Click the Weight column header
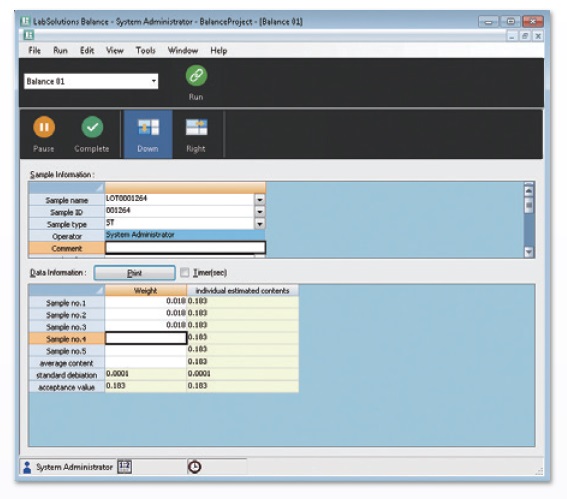This screenshot has height=499, width=567. pyautogui.click(x=146, y=290)
